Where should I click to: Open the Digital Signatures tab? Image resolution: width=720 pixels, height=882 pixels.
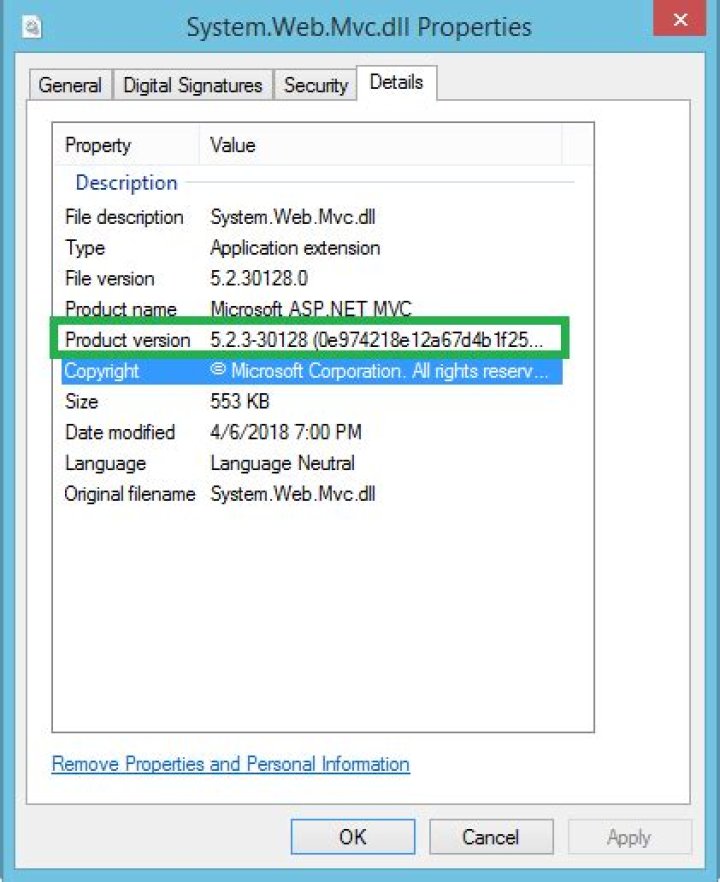[193, 85]
